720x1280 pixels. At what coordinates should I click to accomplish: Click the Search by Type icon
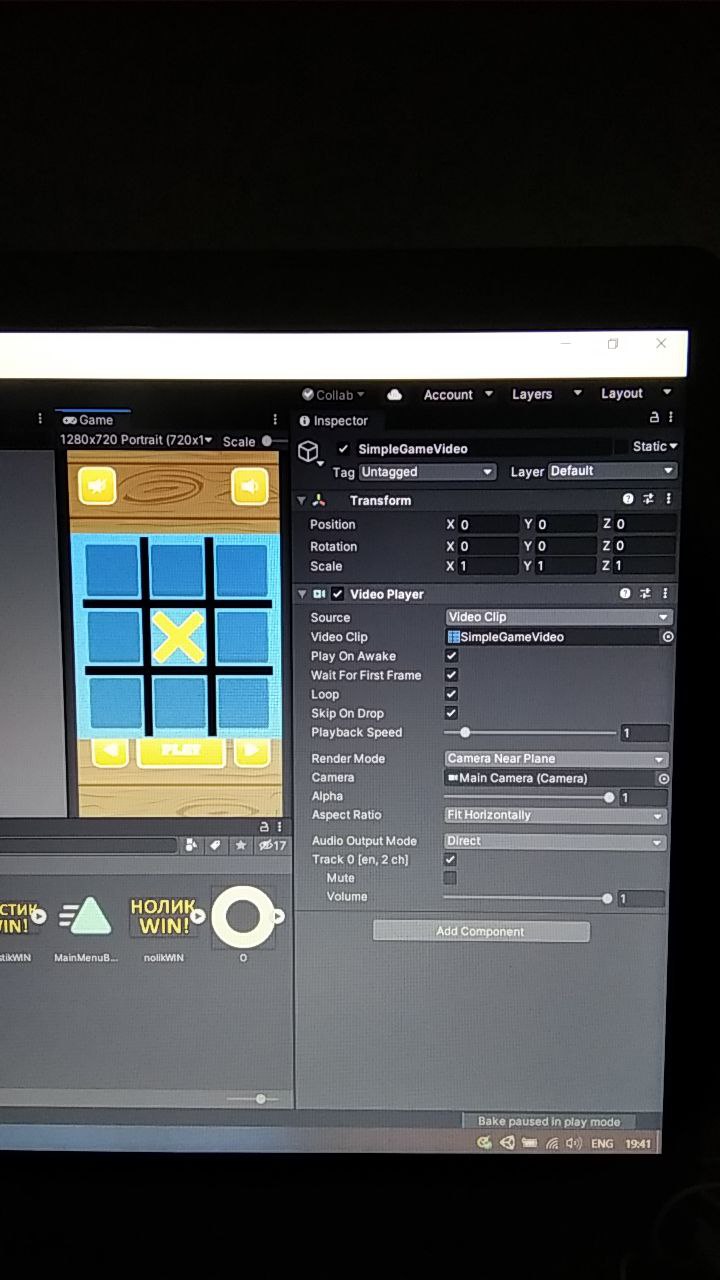point(192,845)
